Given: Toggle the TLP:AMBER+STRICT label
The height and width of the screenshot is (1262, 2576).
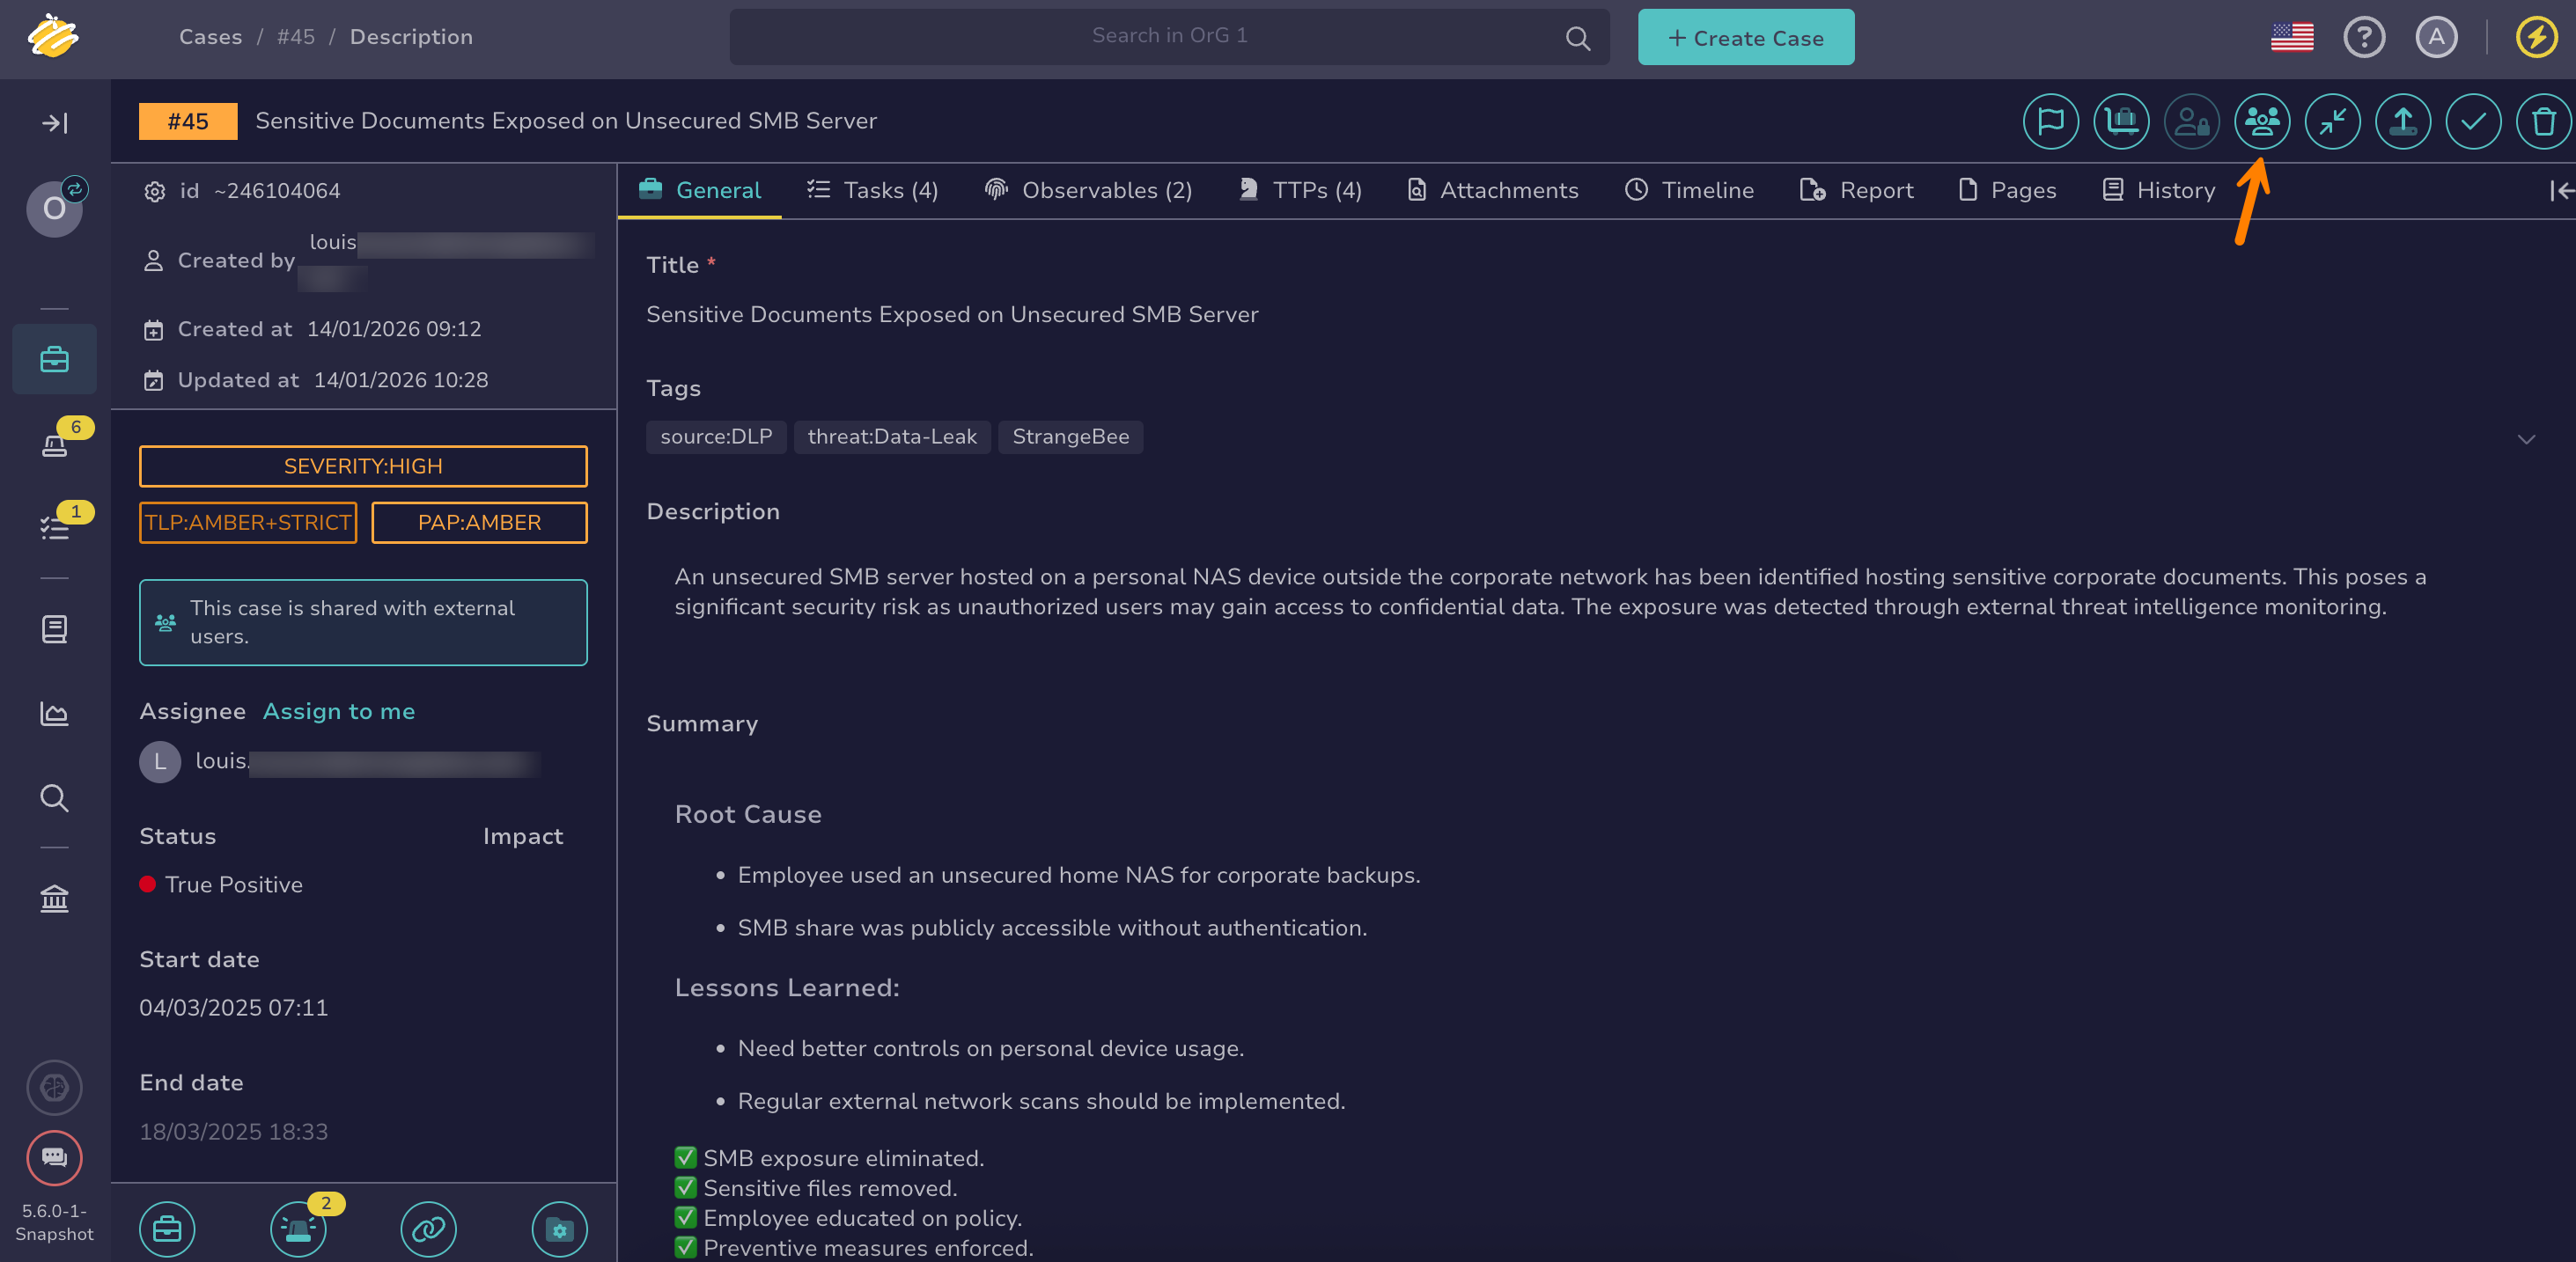Looking at the screenshot, I should point(248,523).
